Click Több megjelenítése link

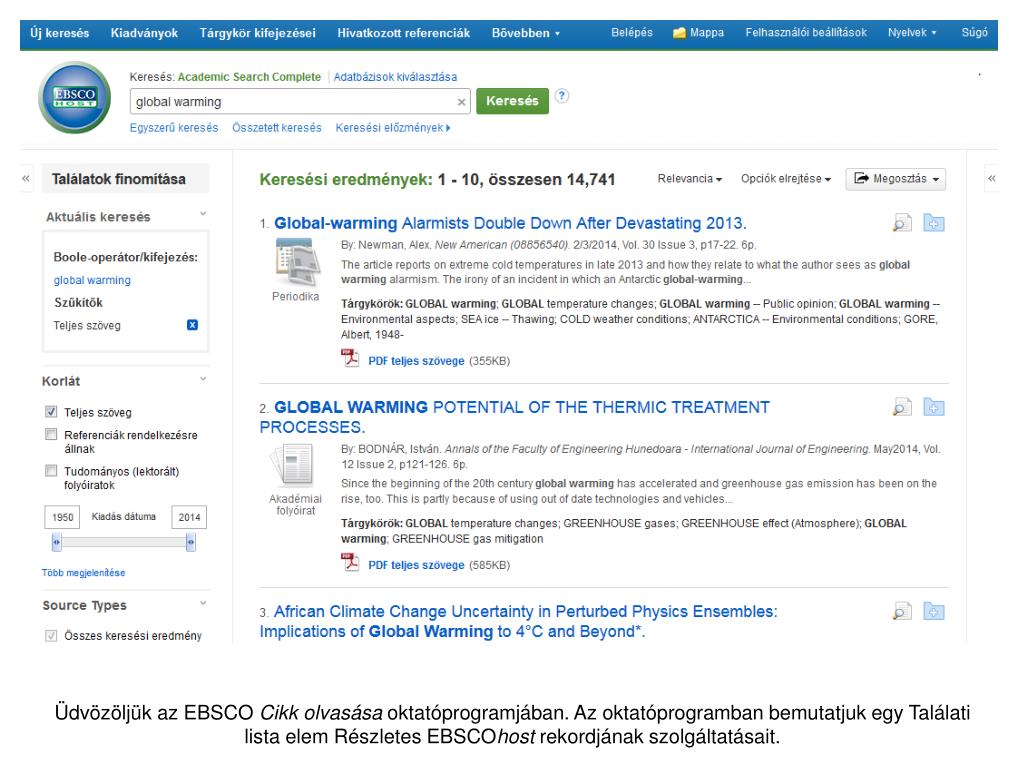[x=84, y=573]
